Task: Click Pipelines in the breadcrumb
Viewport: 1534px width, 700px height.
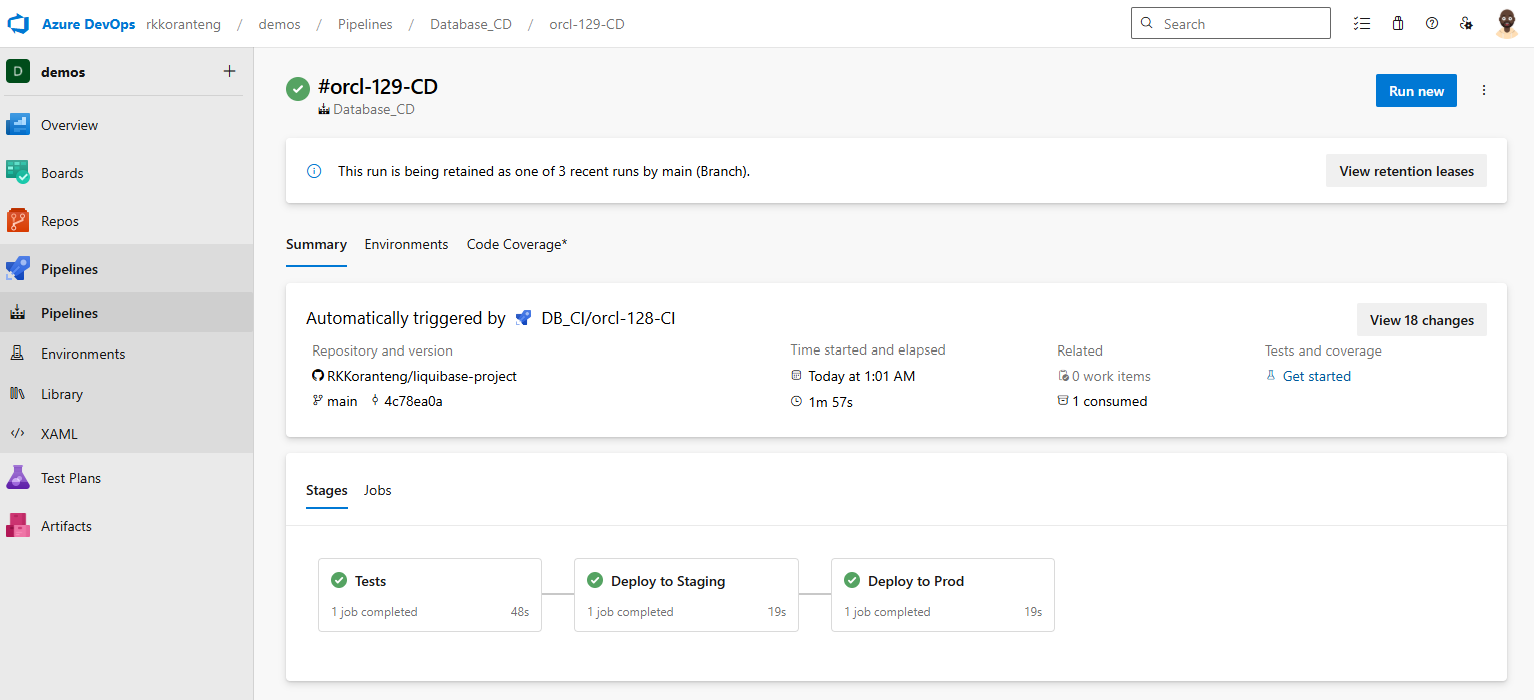Action: tap(365, 24)
